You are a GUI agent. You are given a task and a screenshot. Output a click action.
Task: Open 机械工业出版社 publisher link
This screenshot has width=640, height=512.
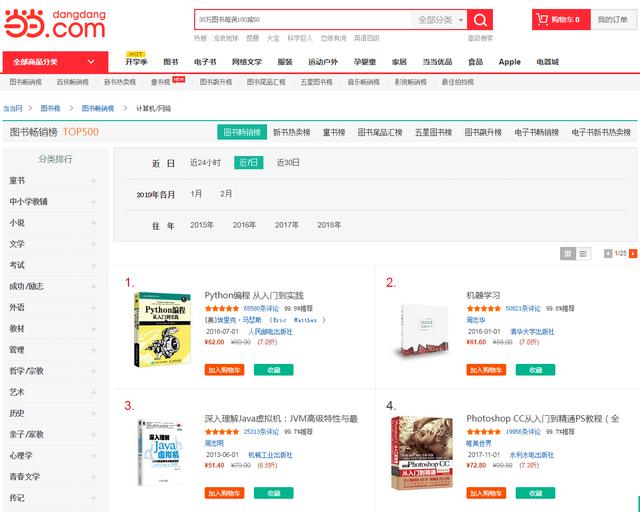tap(270, 455)
